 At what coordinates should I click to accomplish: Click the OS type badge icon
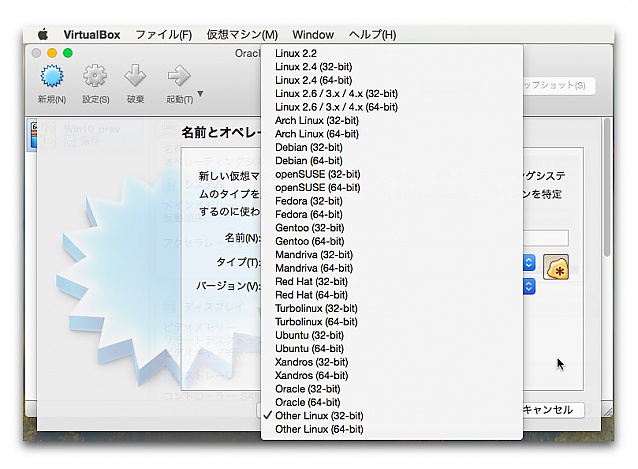pyautogui.click(x=556, y=268)
